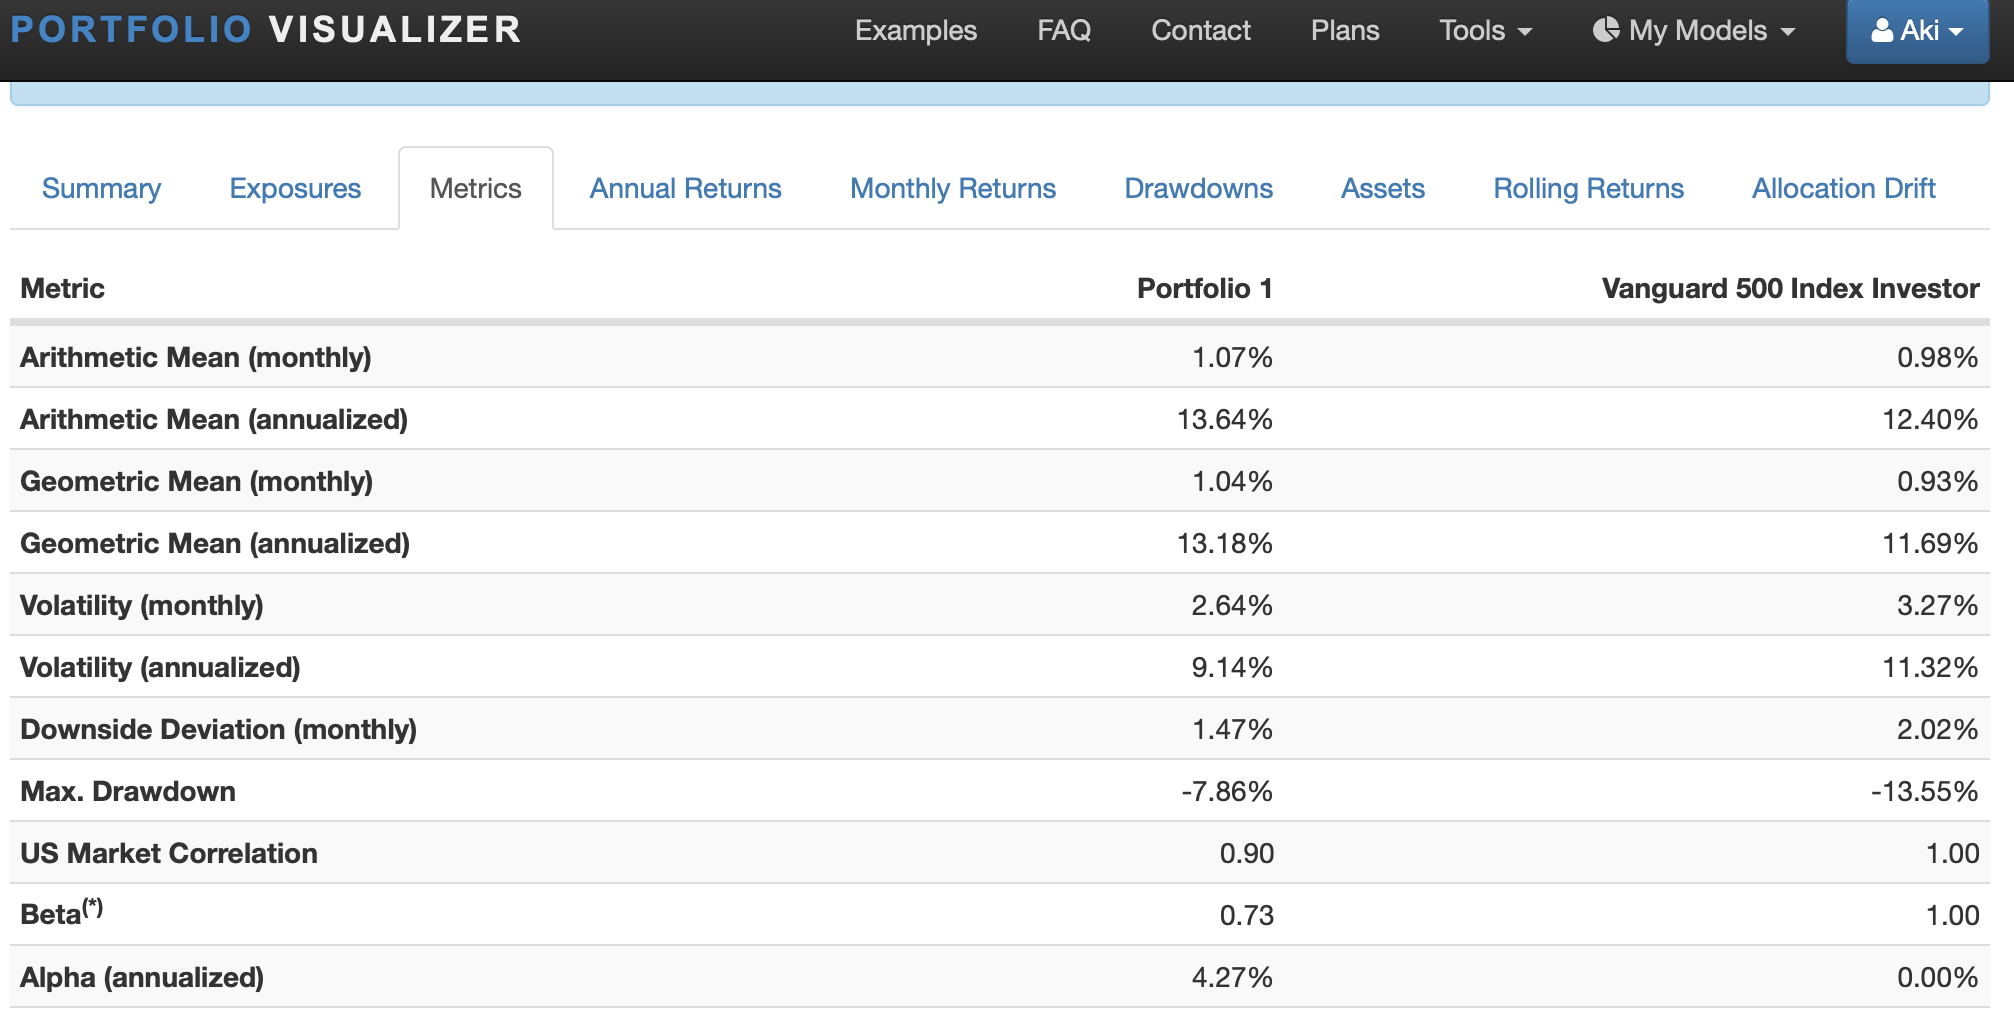Click the 0.98% Vanguard value
Viewport: 2014px width, 1018px height.
coord(1938,357)
